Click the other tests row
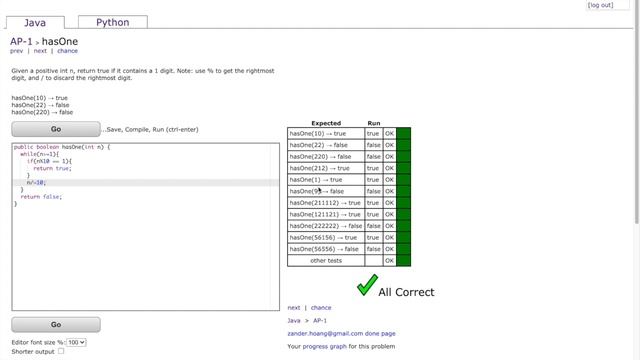 point(349,260)
